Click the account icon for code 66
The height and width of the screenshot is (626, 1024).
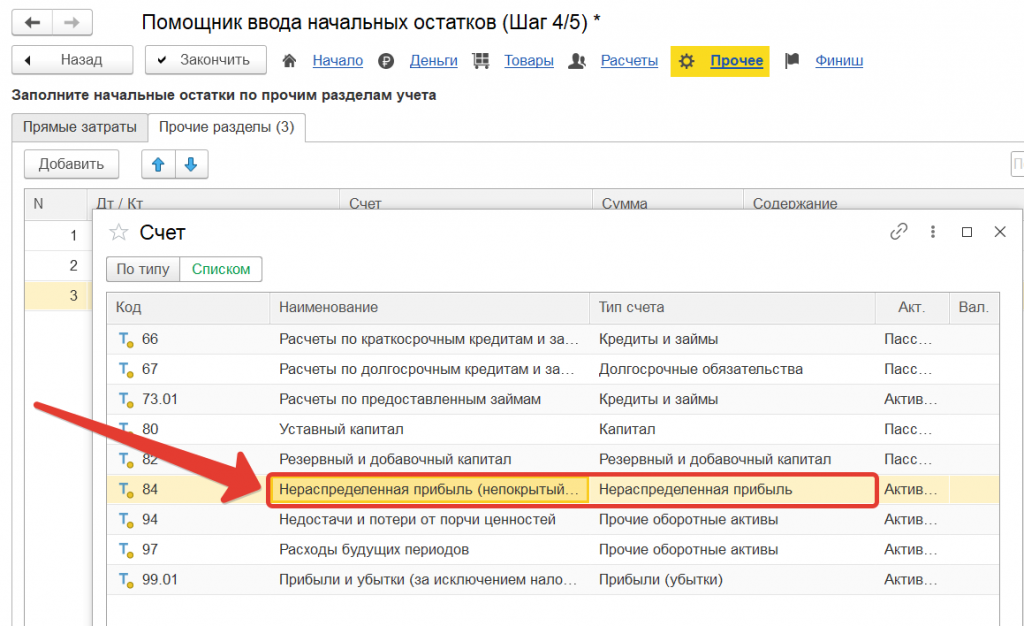click(126, 340)
